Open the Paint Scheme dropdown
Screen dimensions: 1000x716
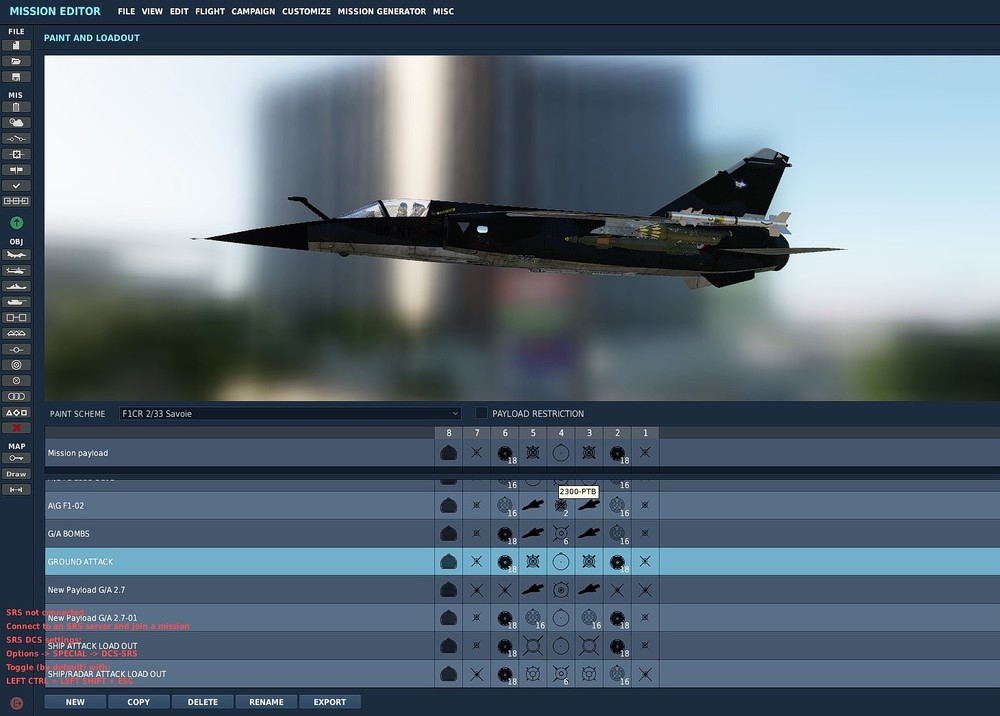(290, 414)
